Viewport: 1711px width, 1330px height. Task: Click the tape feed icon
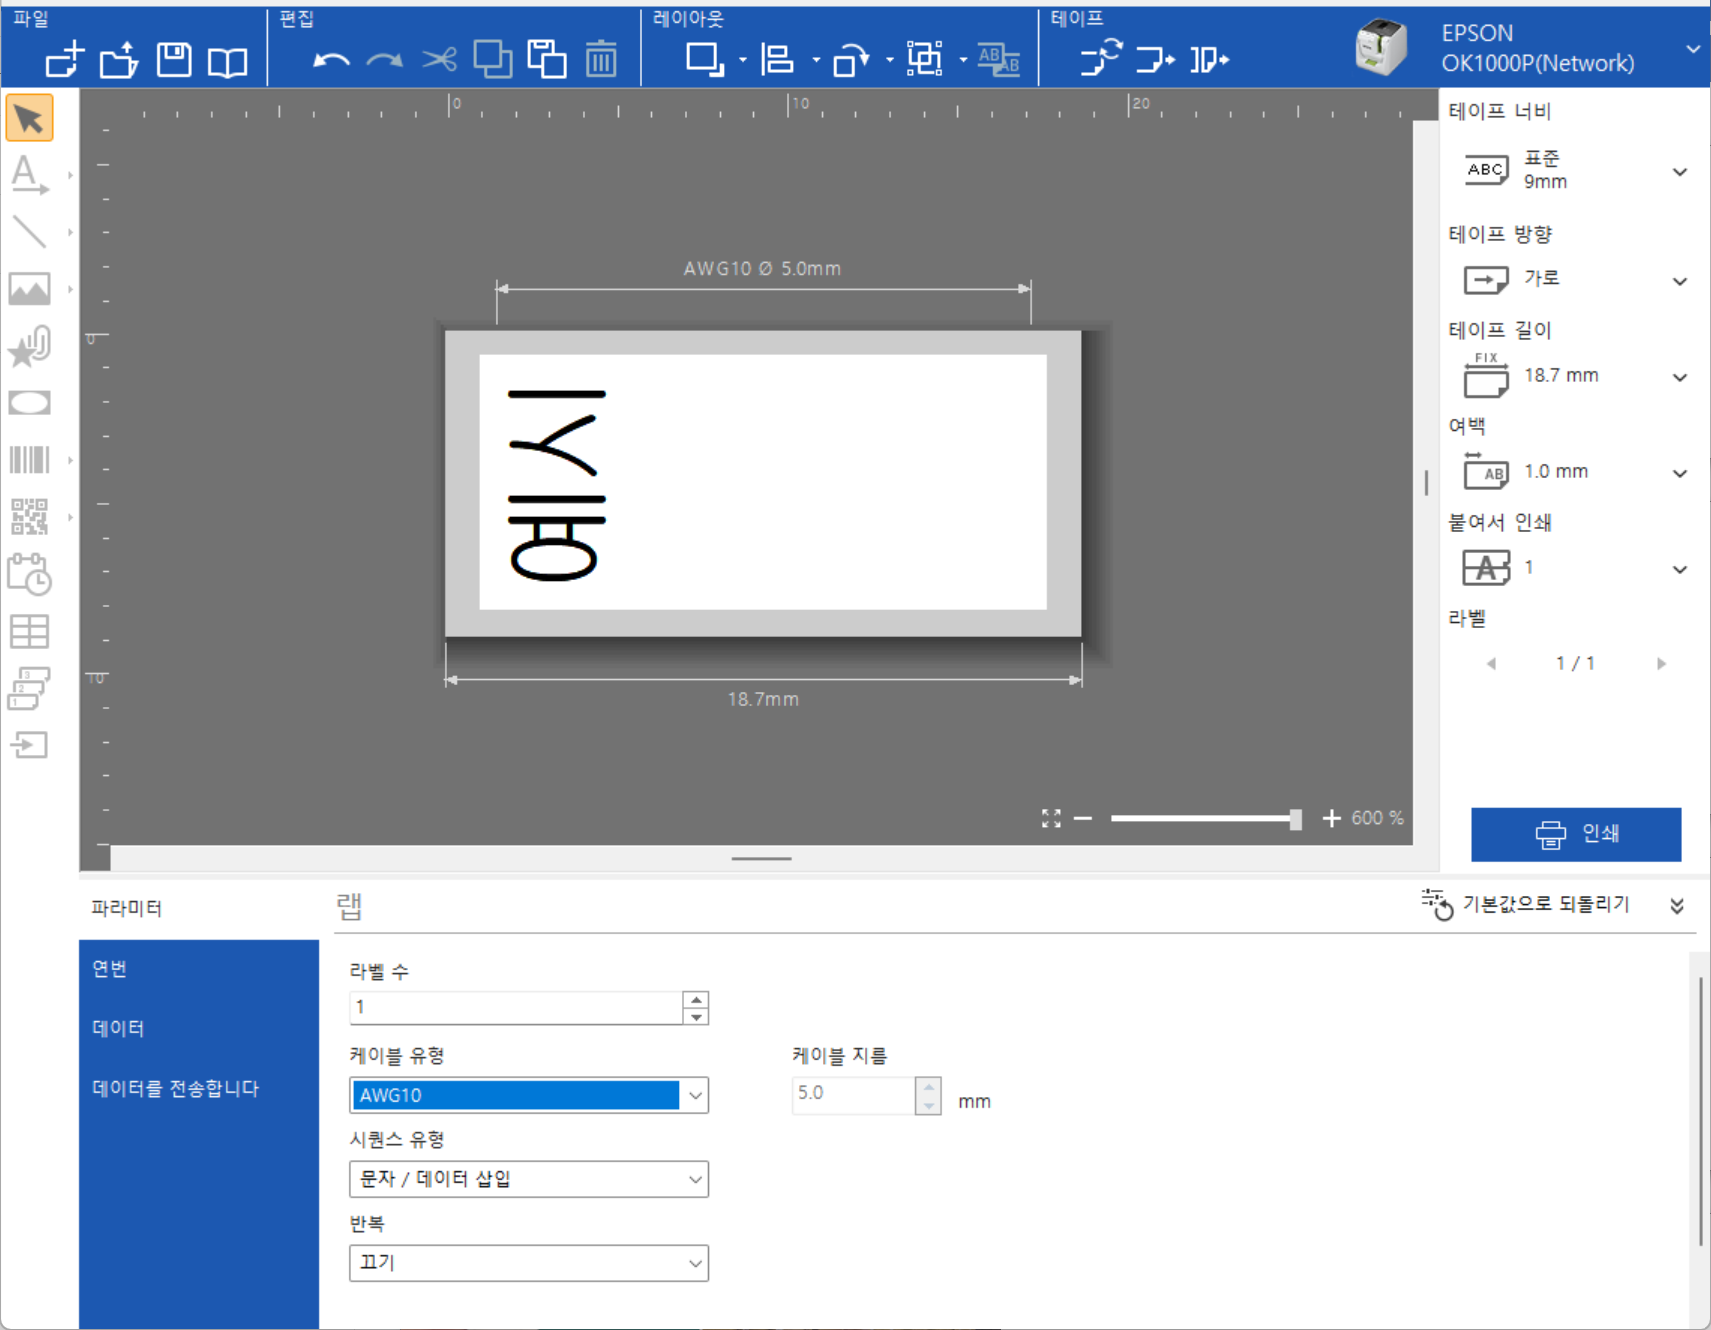pos(1102,59)
